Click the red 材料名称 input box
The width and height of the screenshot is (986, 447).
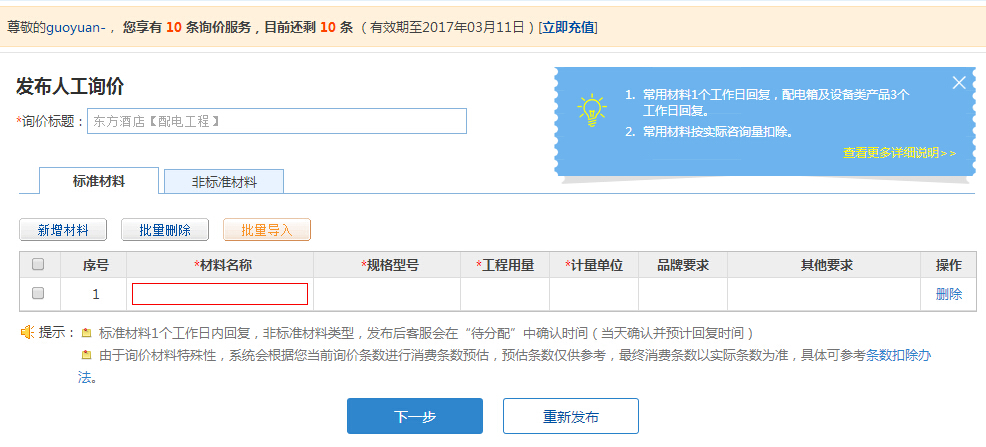[219, 294]
